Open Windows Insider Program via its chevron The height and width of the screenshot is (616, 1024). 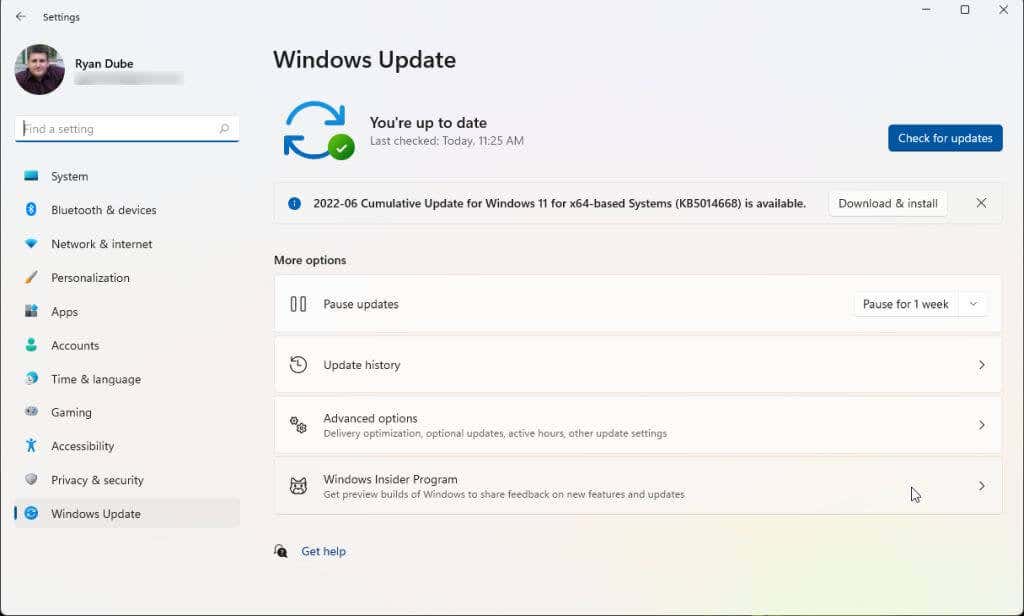tap(981, 486)
